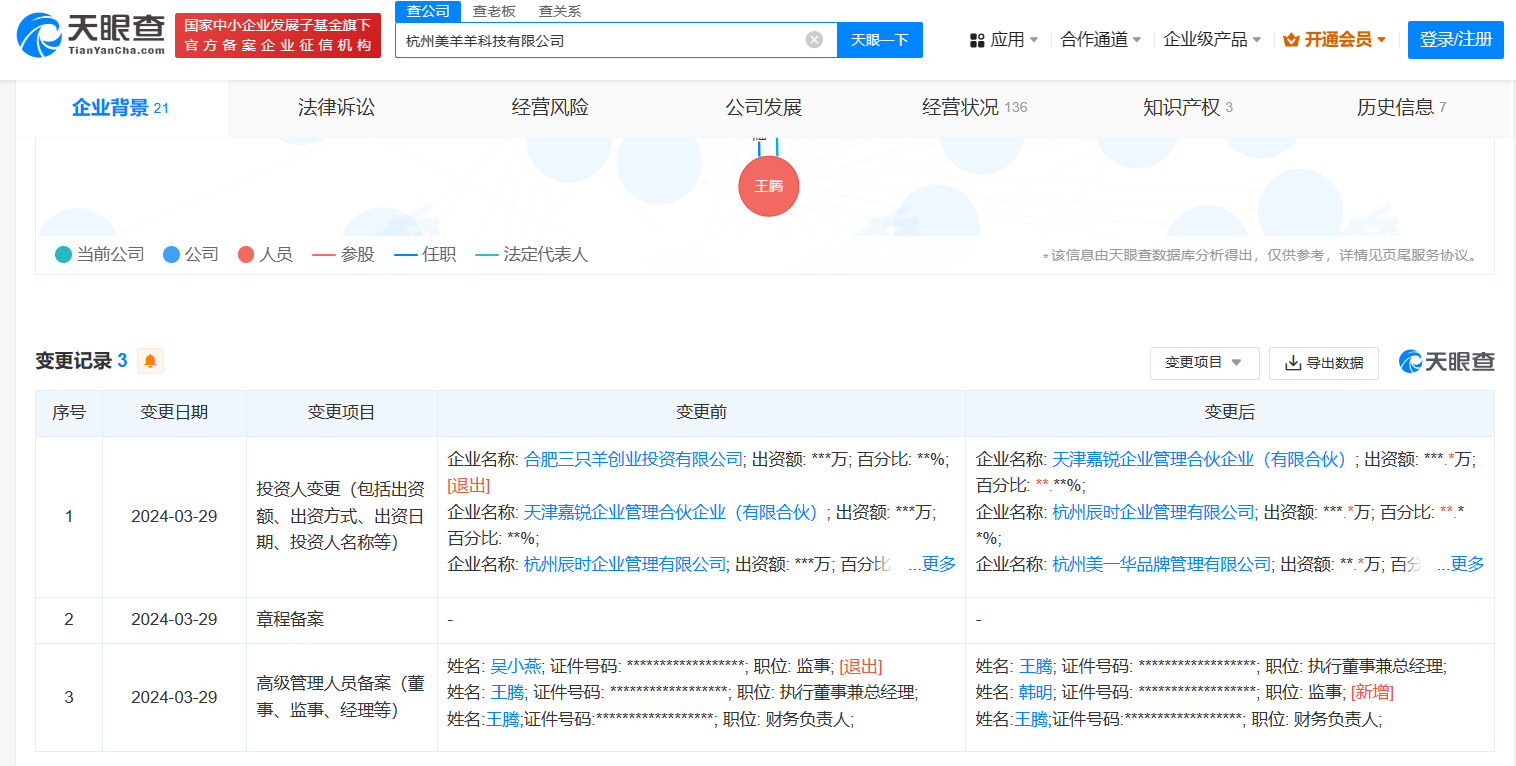
Task: Click the 人员 legend item
Action: pyautogui.click(x=265, y=255)
